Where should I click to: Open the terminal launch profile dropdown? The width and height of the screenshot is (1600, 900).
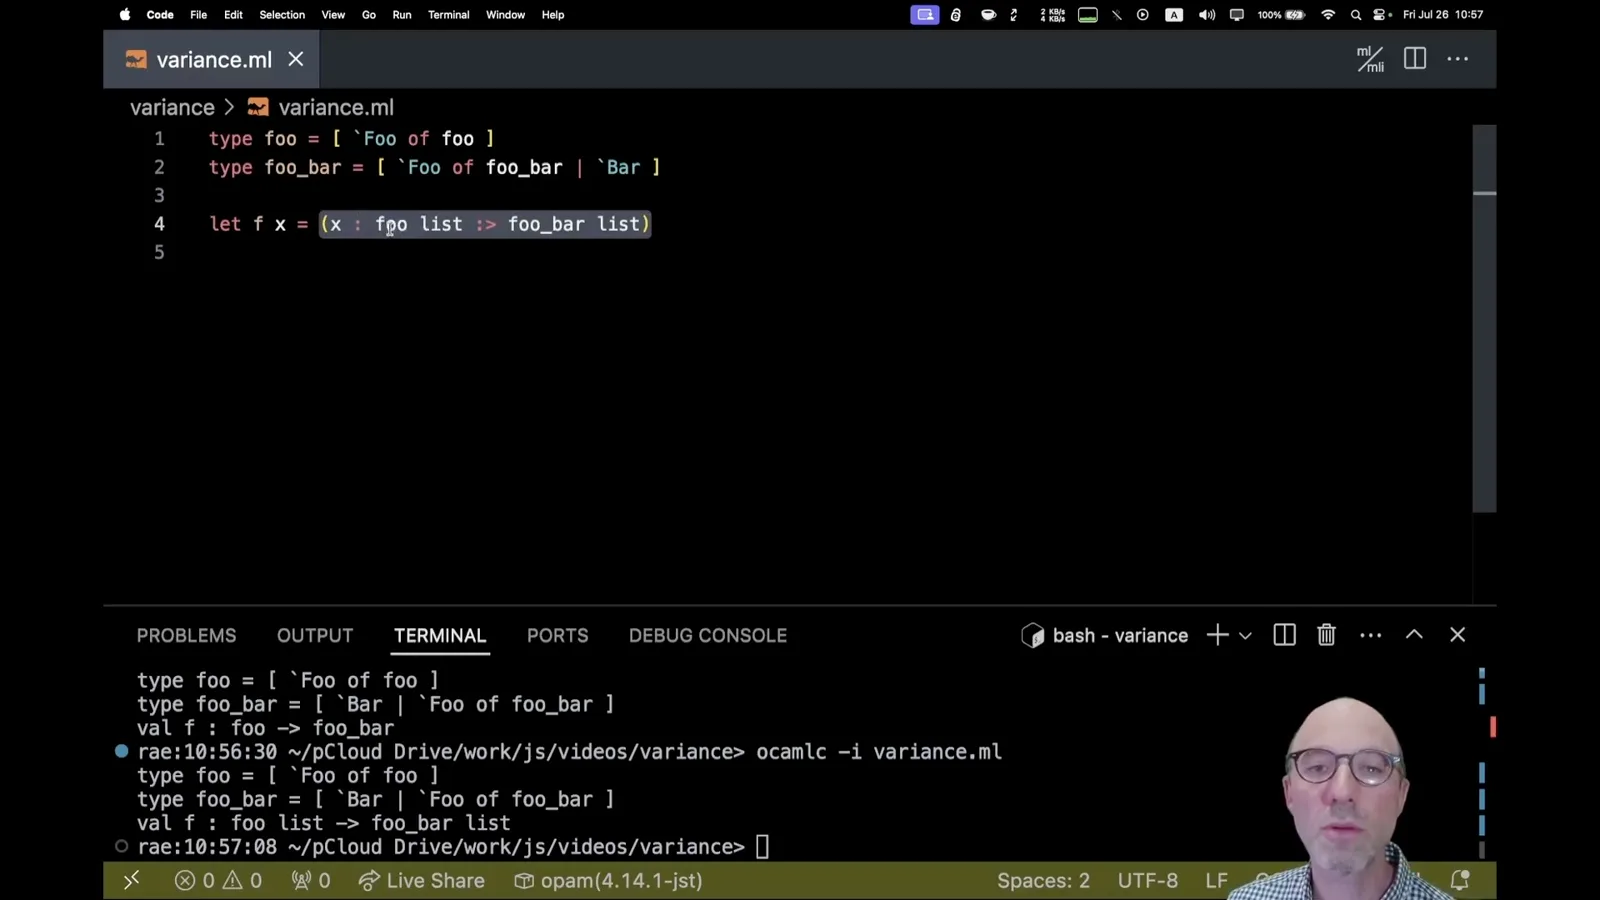point(1245,635)
